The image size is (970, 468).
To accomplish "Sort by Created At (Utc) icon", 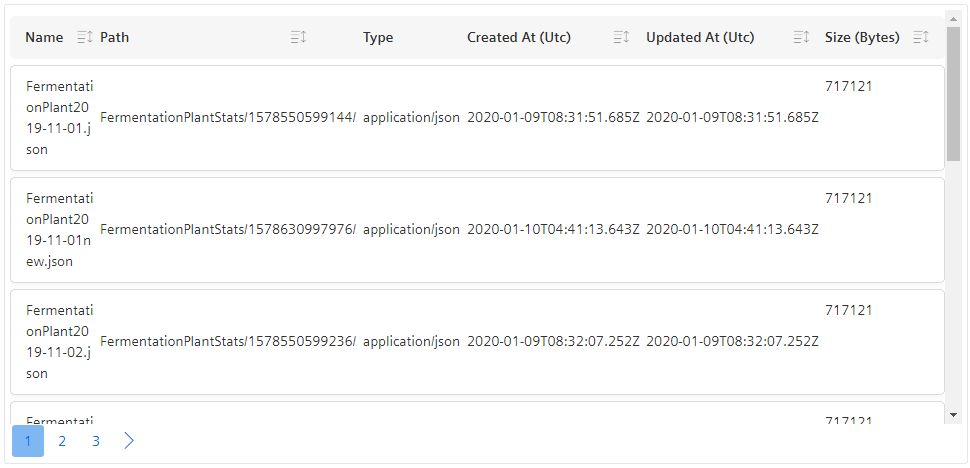I will click(621, 38).
